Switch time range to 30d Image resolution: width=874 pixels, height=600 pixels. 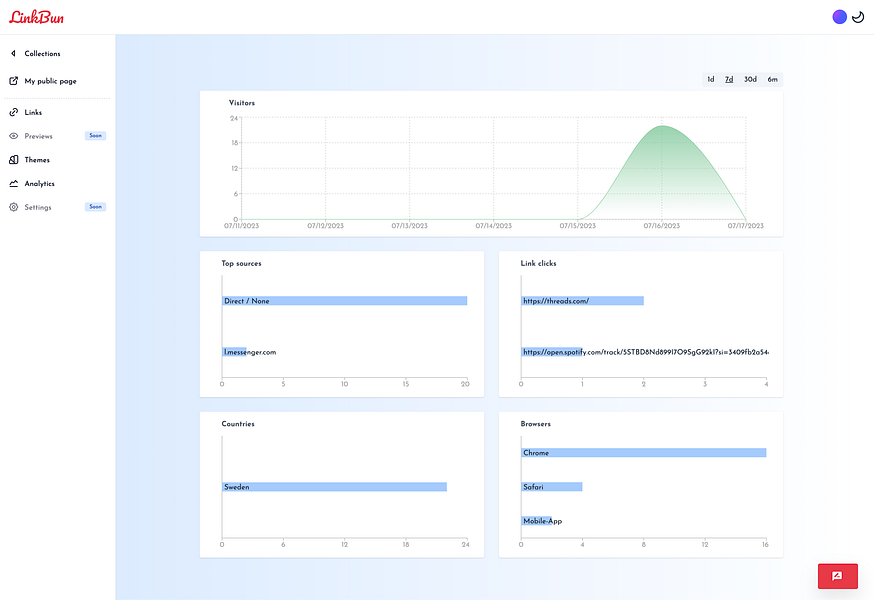click(750, 79)
